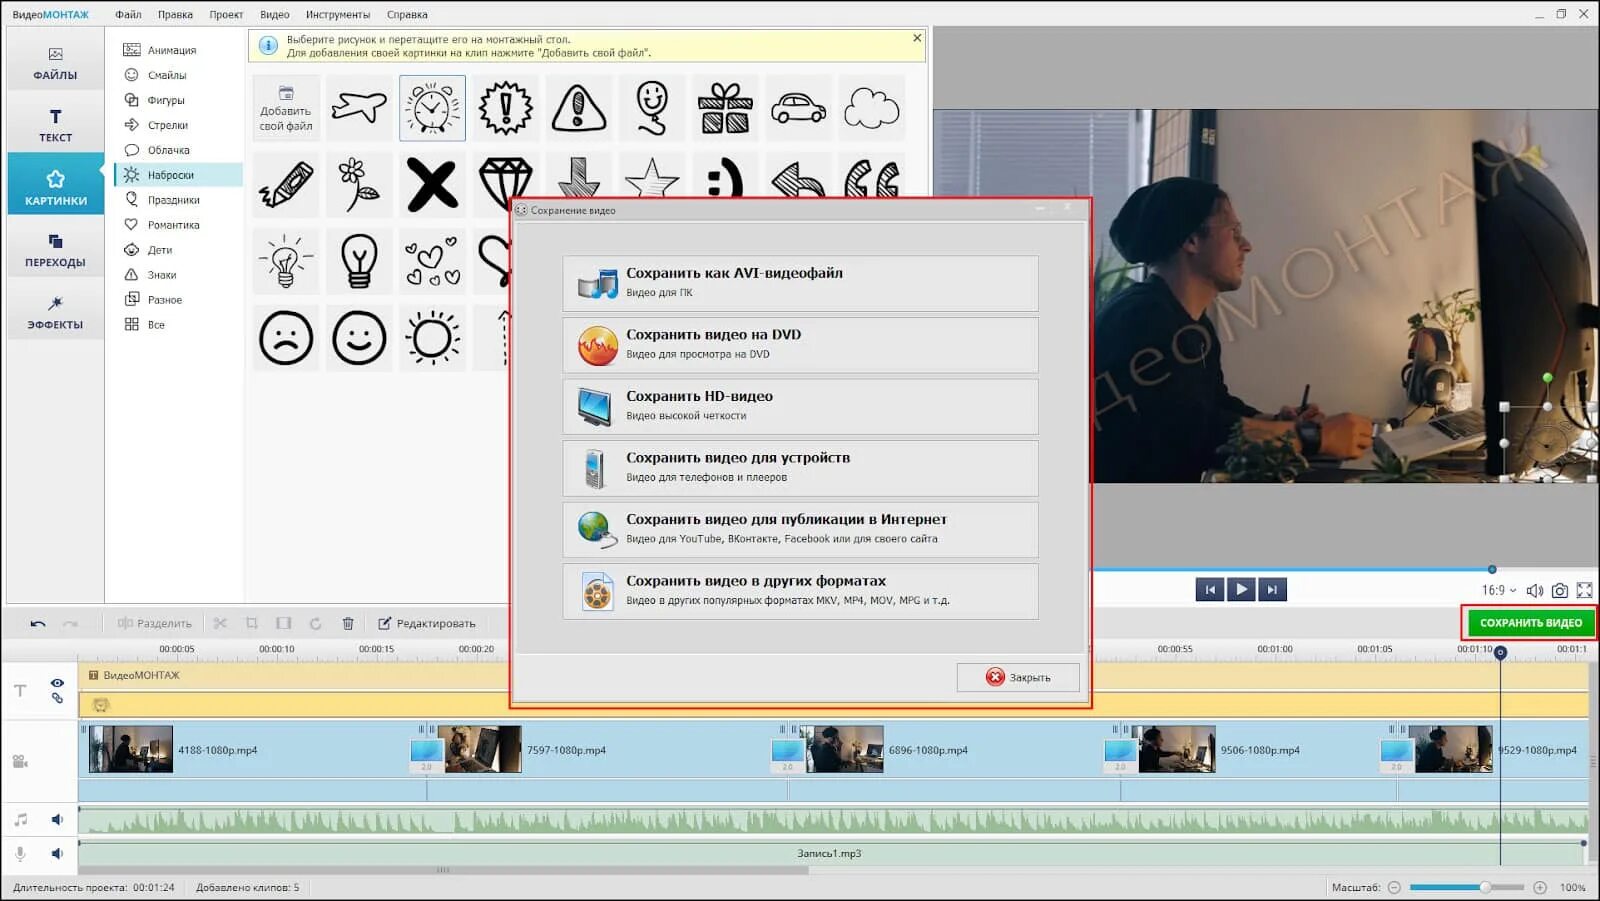The image size is (1600, 901).
Task: Click the timeline zoom slider
Action: click(x=1466, y=887)
